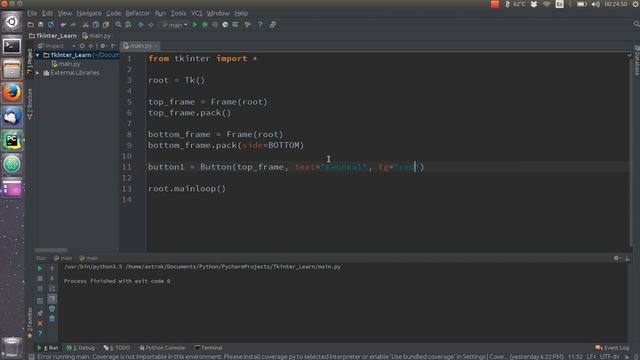
Task: Click the Paste toolbar icon
Action: (106, 24)
